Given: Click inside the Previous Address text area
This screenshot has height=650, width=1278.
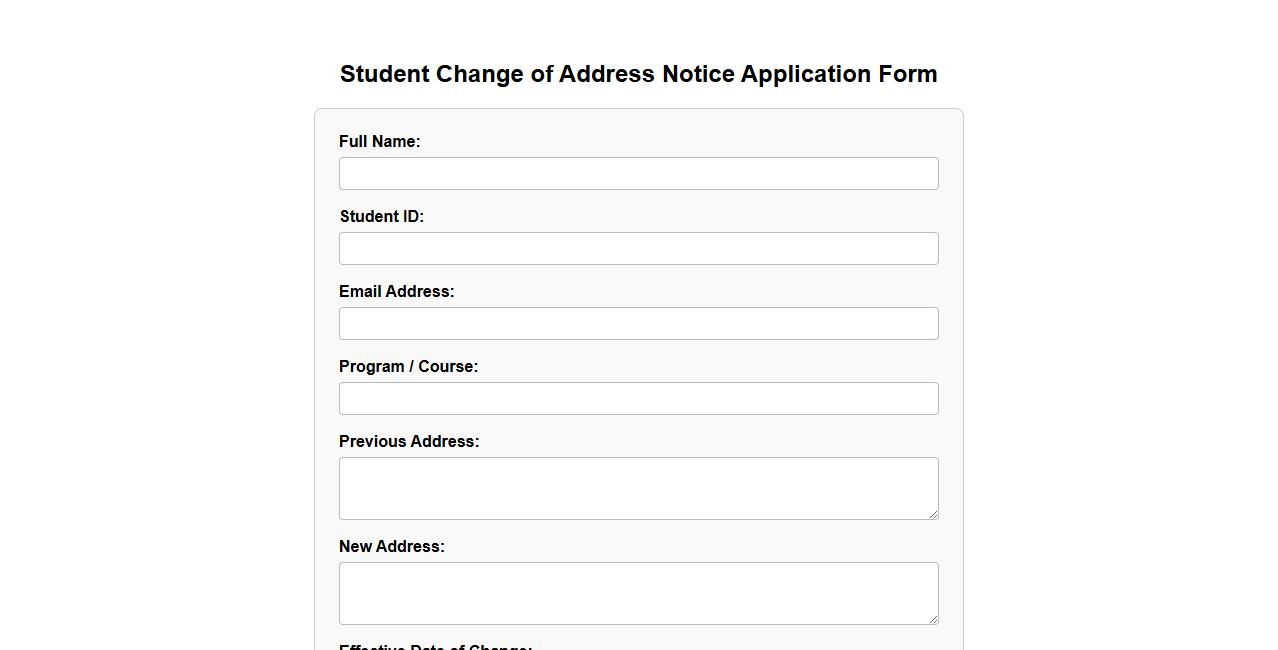Looking at the screenshot, I should pyautogui.click(x=638, y=488).
